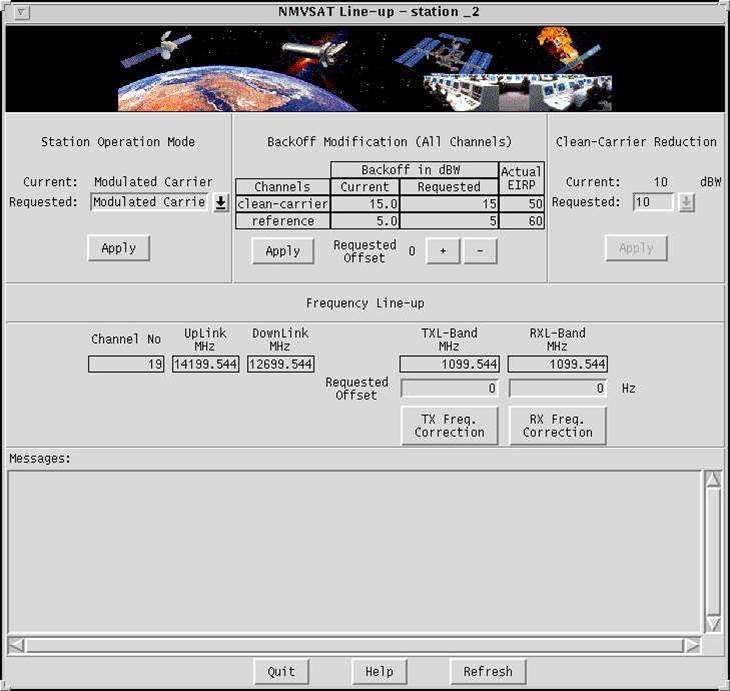This screenshot has width=730, height=691.
Task: Click the Messages scroll down arrow
Action: coord(713,624)
